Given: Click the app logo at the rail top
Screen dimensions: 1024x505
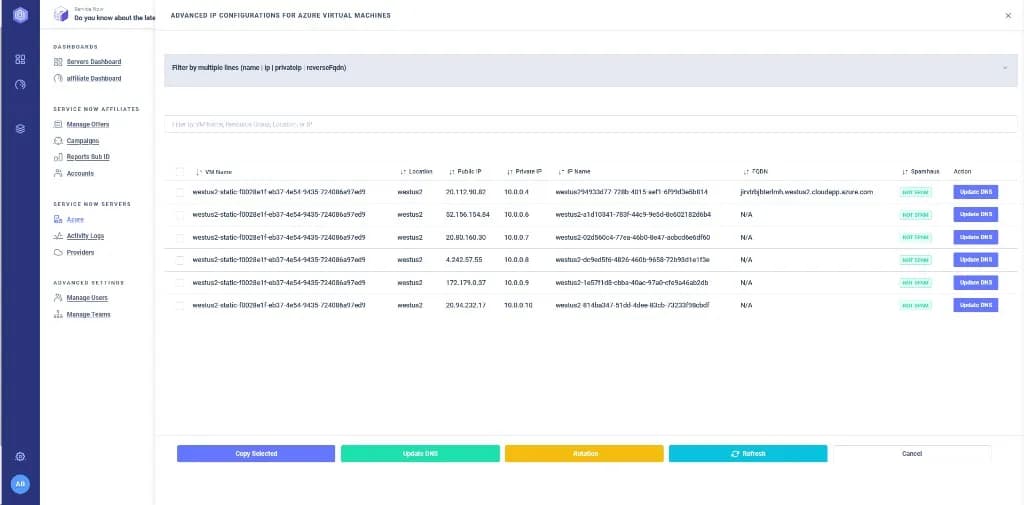Looking at the screenshot, I should 20,15.
